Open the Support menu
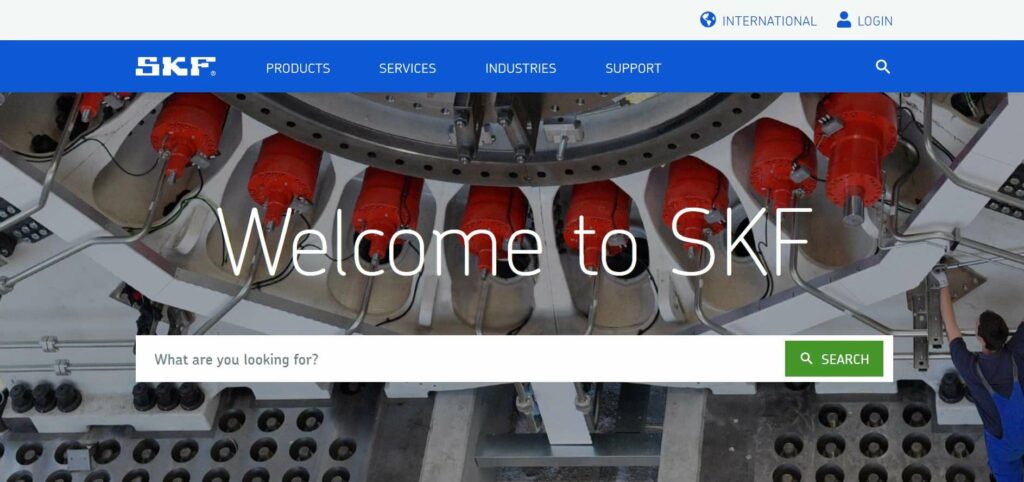The image size is (1024, 482). pos(633,68)
